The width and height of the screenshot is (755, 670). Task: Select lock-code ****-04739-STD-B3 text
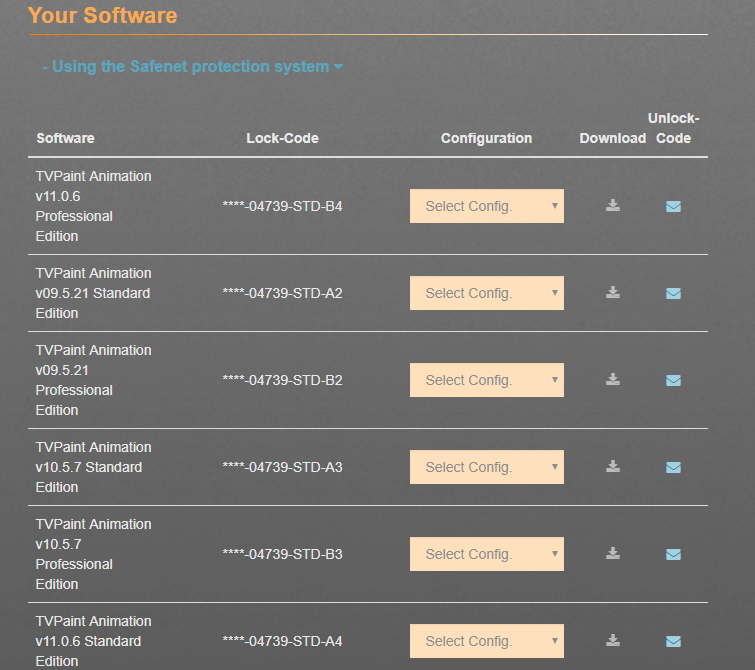tap(283, 554)
